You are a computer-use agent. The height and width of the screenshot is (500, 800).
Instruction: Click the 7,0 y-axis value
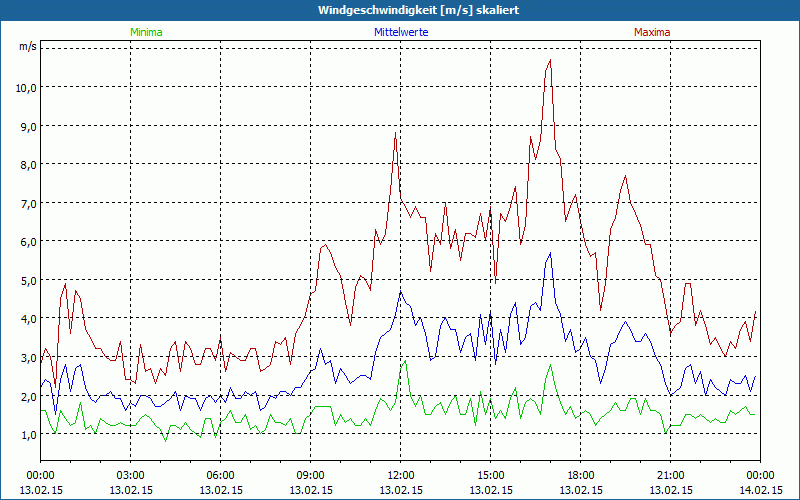tap(29, 204)
